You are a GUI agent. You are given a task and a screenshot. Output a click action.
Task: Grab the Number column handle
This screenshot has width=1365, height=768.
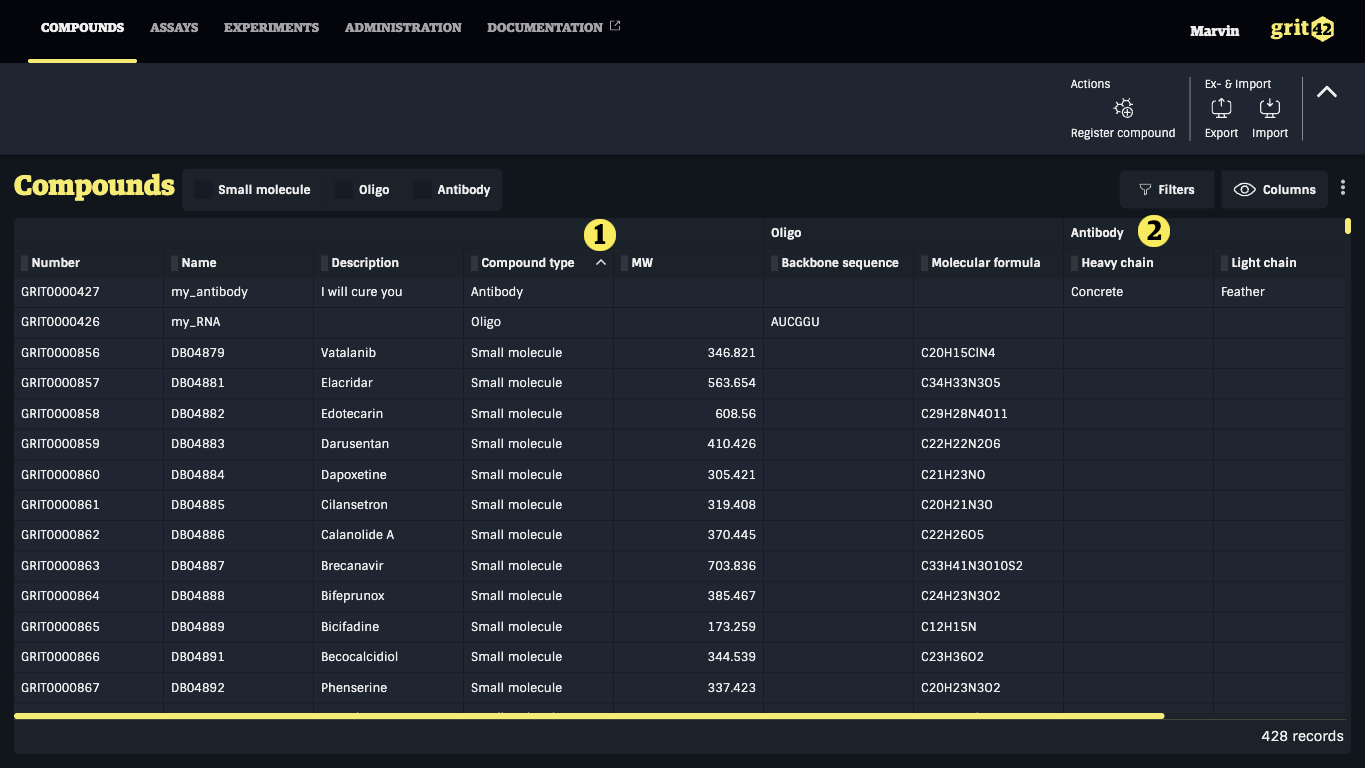click(x=25, y=263)
